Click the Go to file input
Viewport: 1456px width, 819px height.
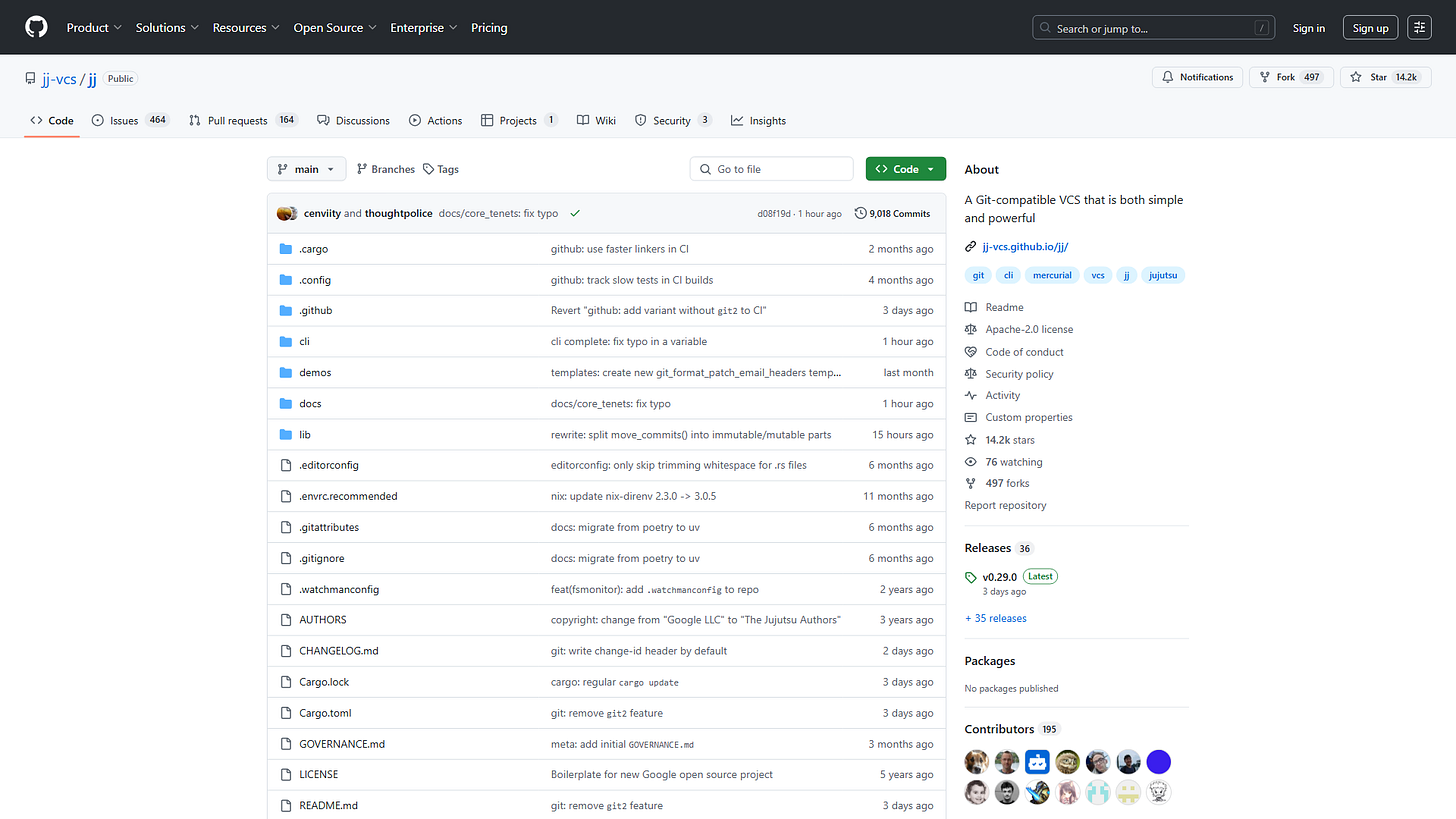coord(771,169)
